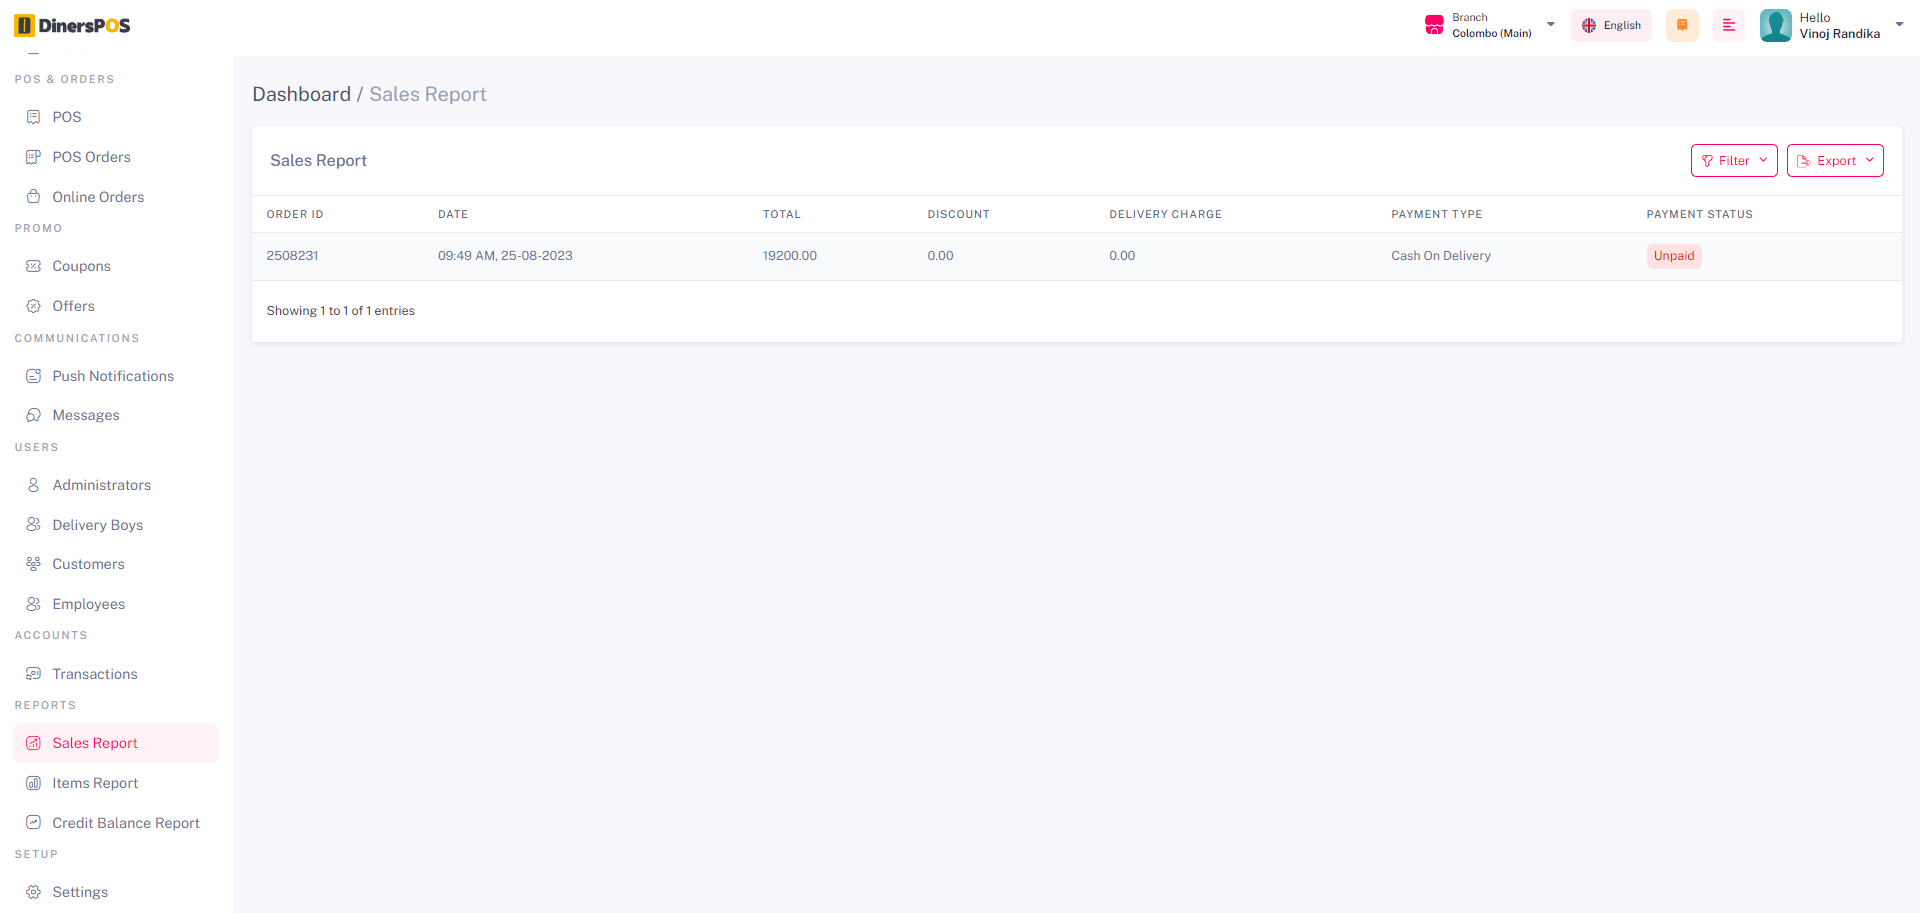Open the Filter dropdown
The image size is (1920, 913).
point(1733,161)
